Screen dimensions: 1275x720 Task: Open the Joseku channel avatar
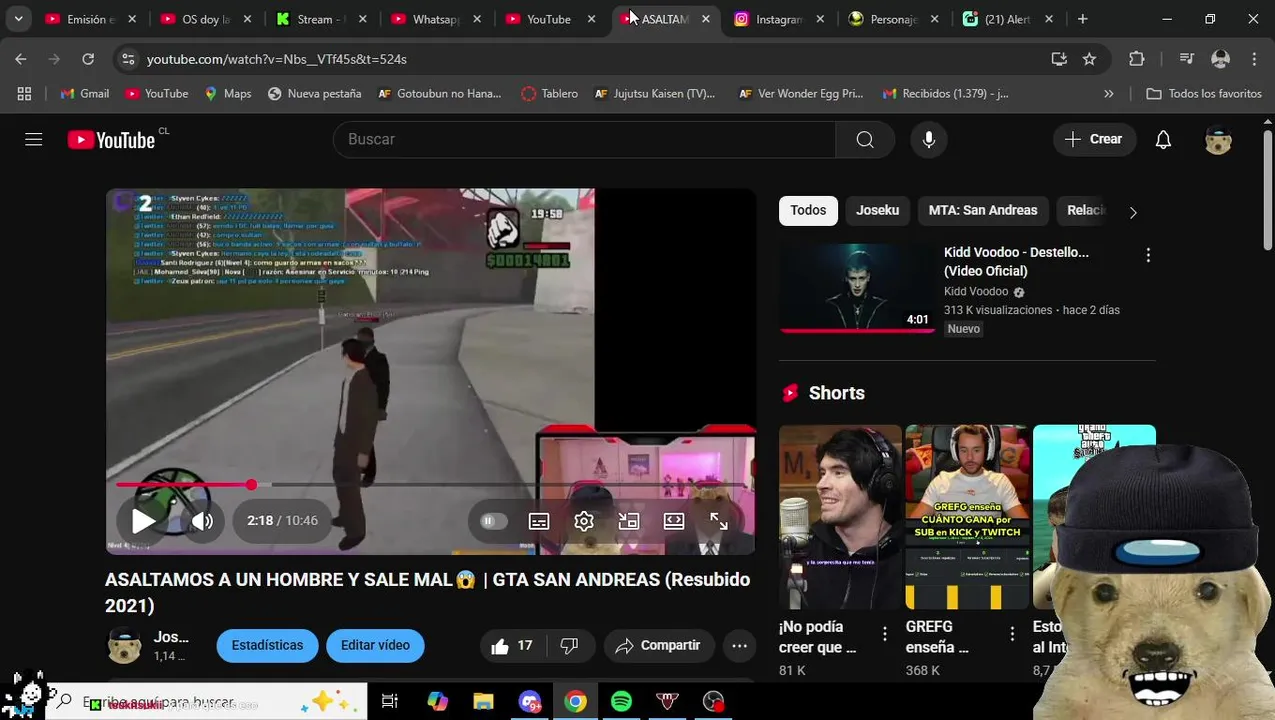tap(125, 646)
